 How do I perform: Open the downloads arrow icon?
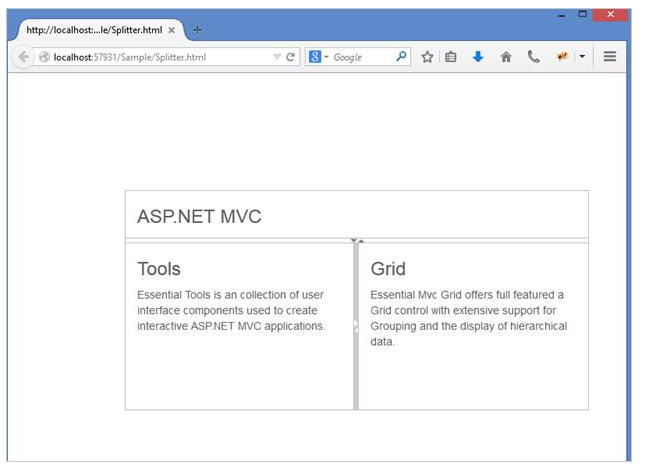click(x=478, y=57)
